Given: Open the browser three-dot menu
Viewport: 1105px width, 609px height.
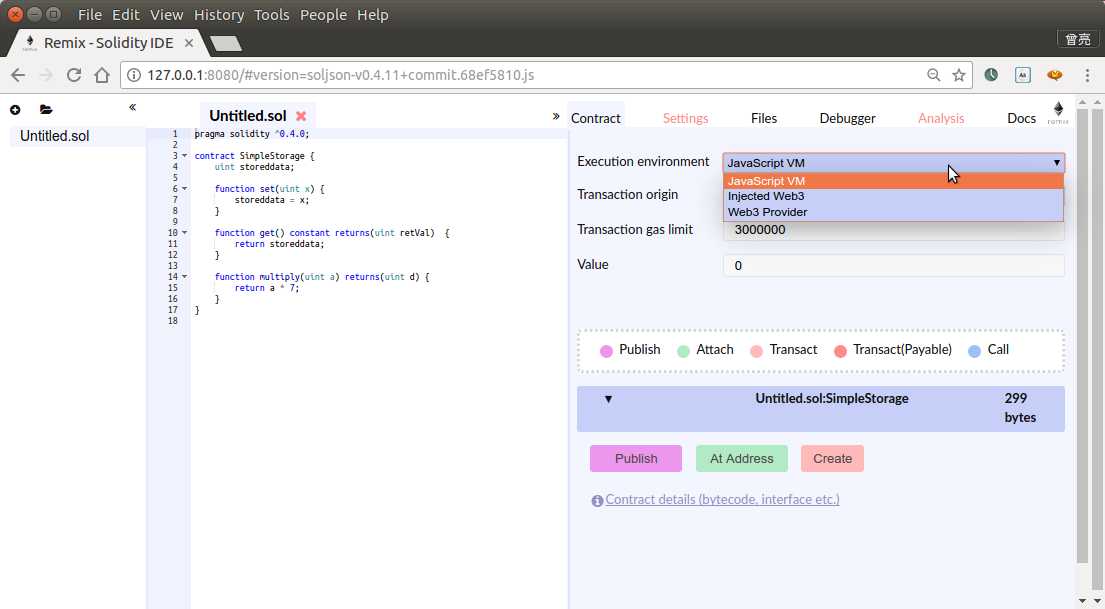Looking at the screenshot, I should [1087, 75].
